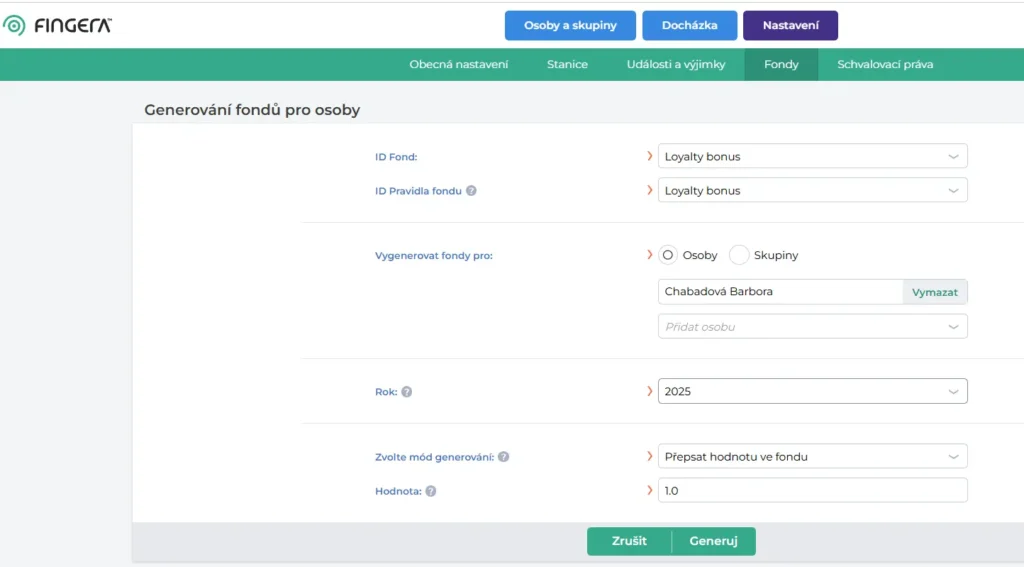
Task: Click the Hodnota value input field
Action: (x=812, y=491)
